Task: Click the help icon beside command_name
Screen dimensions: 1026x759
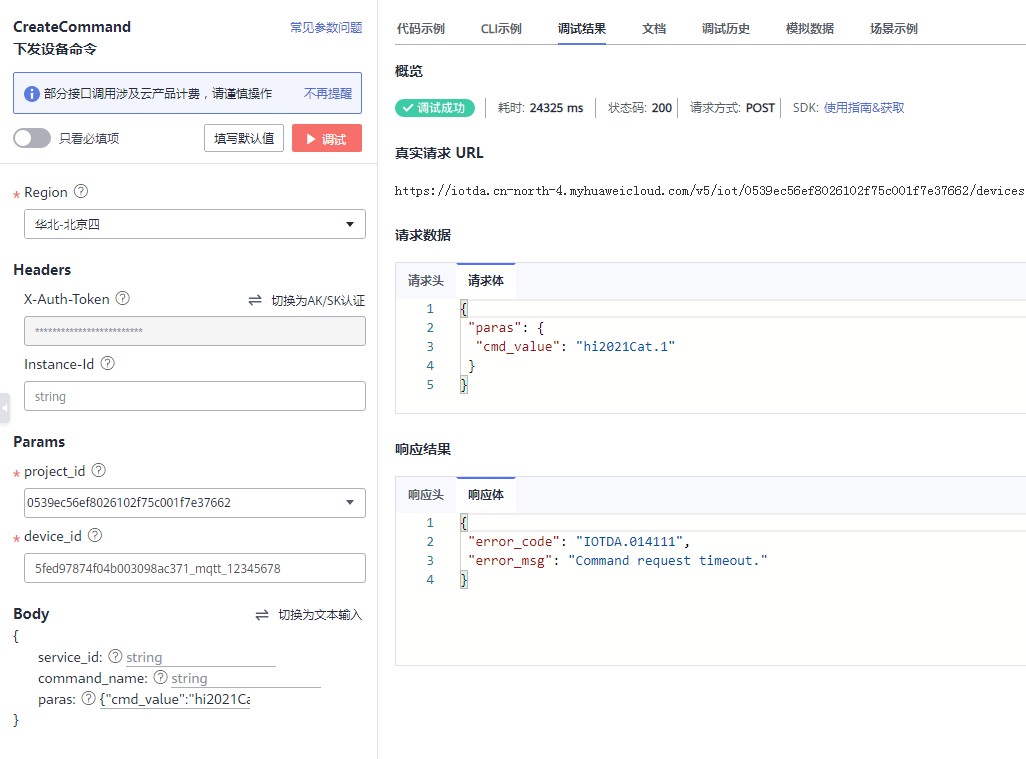Action: [160, 677]
